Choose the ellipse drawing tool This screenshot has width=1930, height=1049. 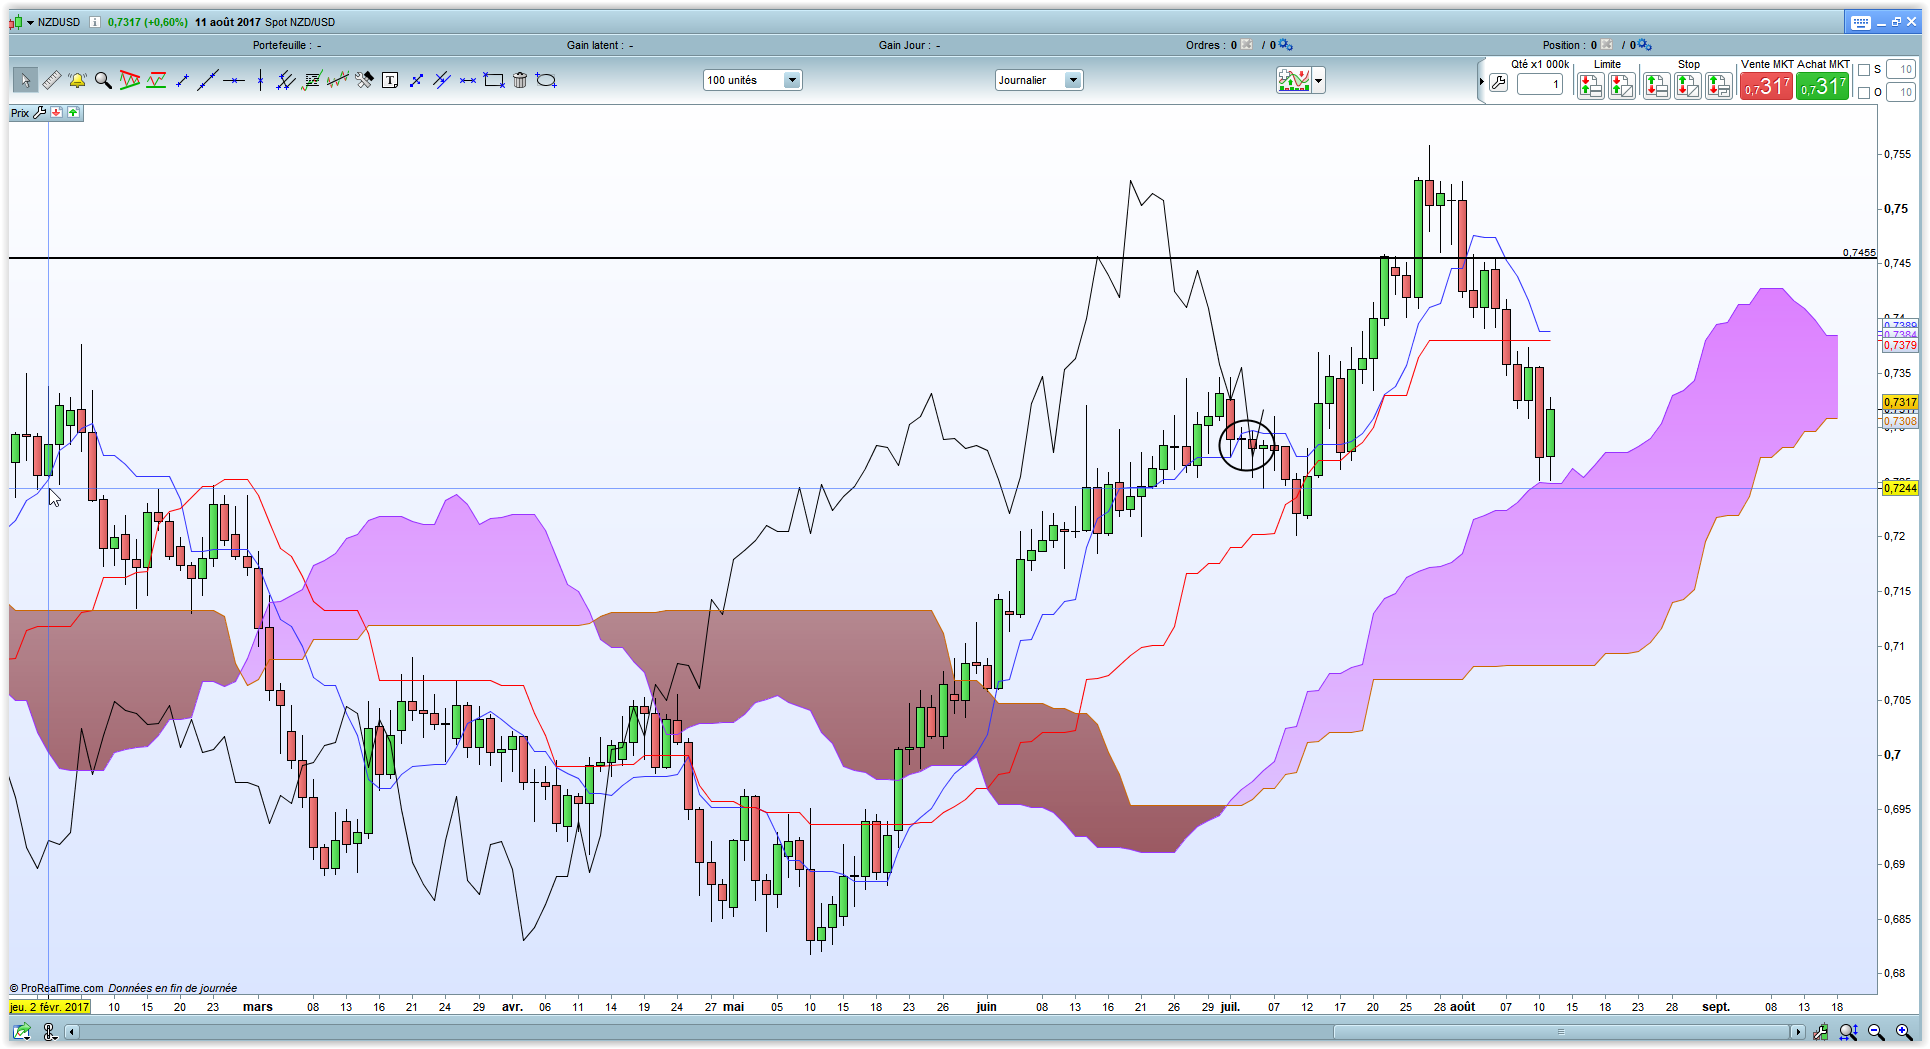[546, 80]
